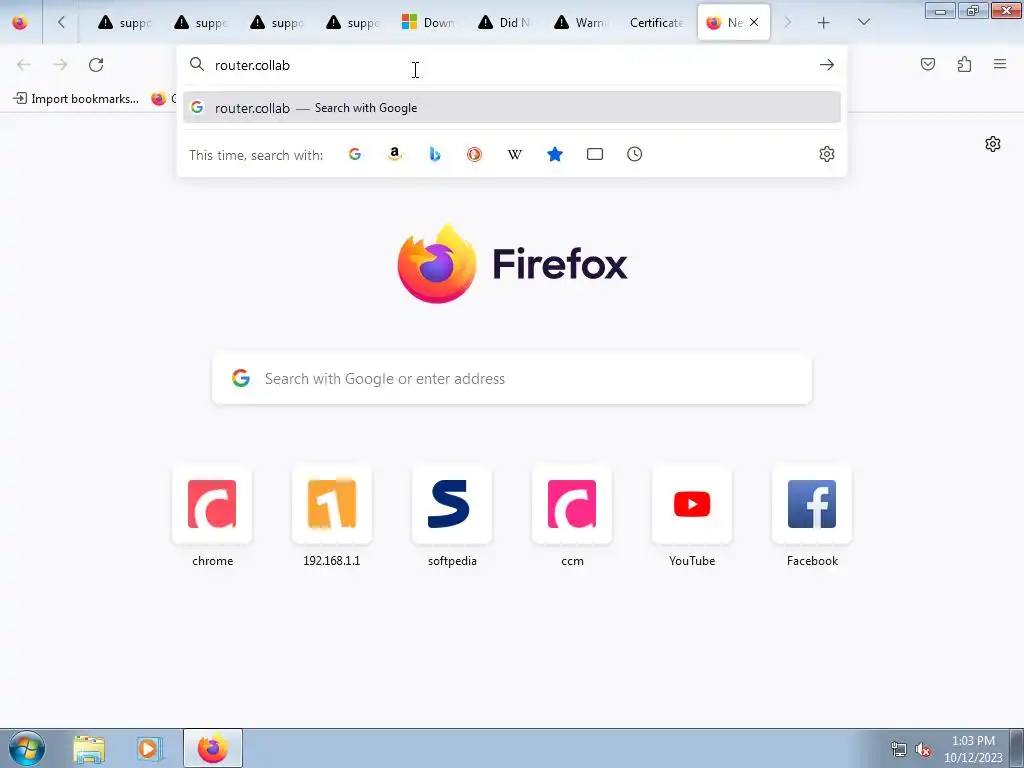
Task: Search in History using clock icon
Action: [635, 154]
